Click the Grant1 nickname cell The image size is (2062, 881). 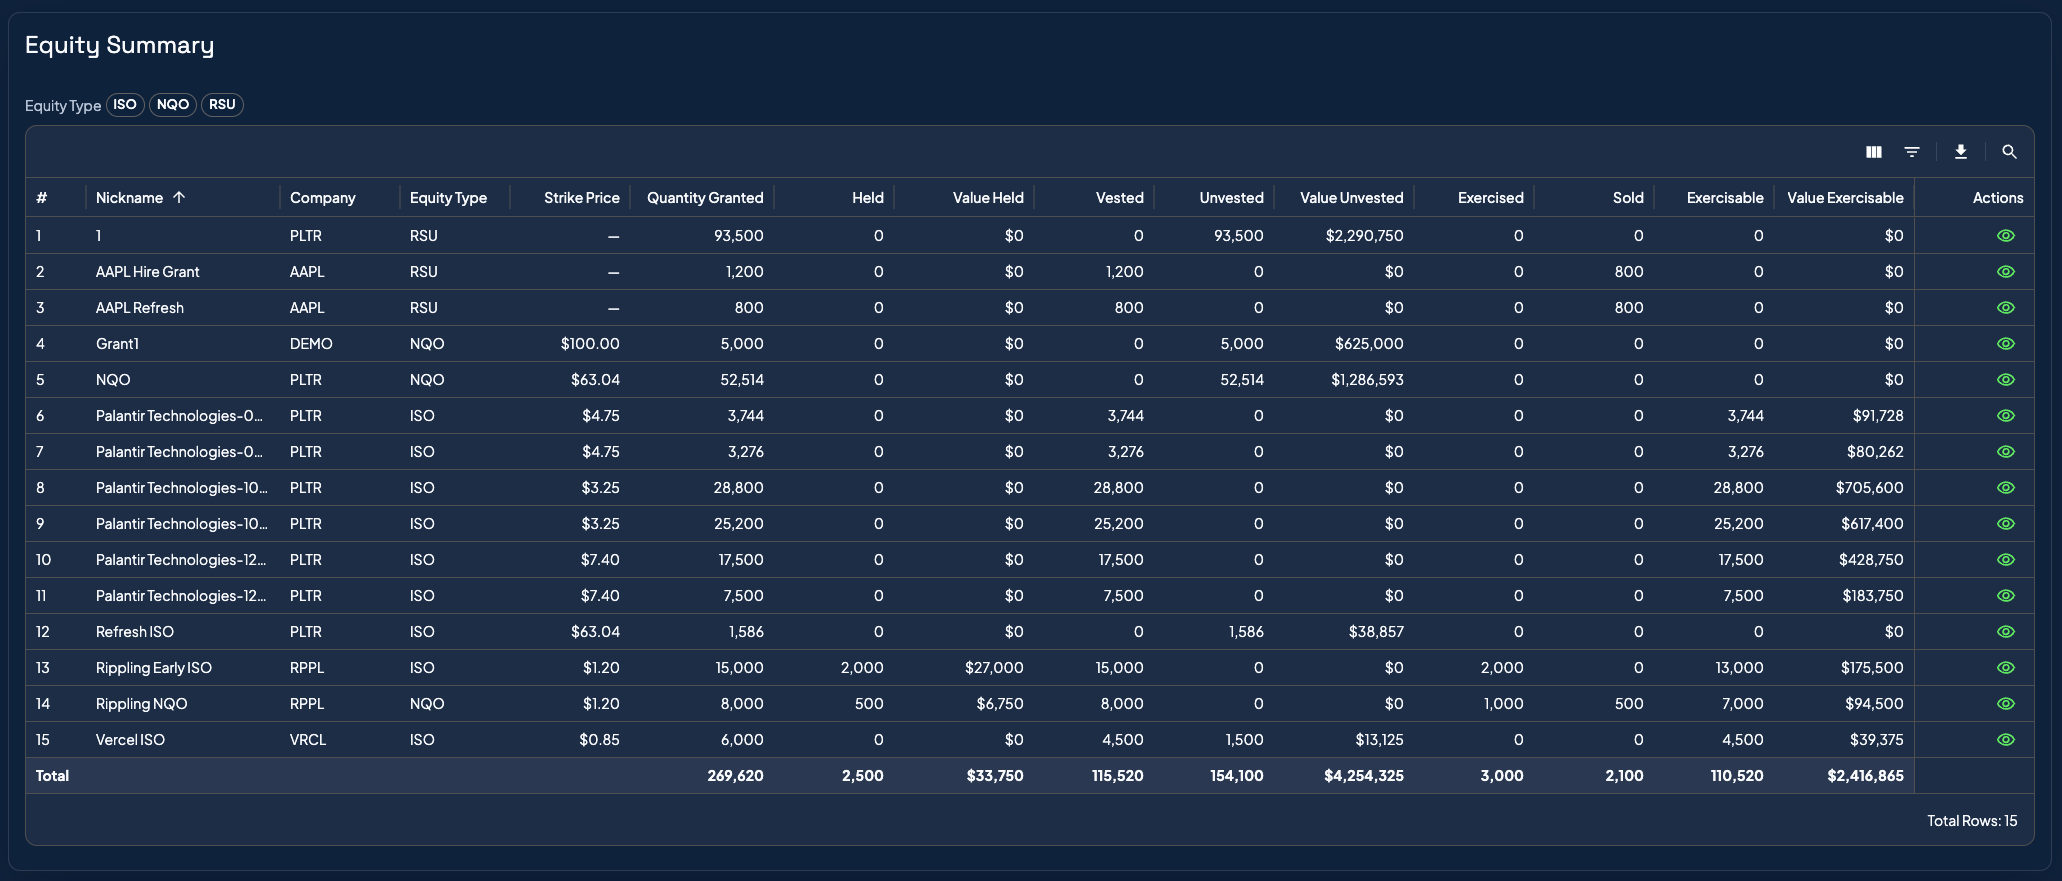[117, 344]
